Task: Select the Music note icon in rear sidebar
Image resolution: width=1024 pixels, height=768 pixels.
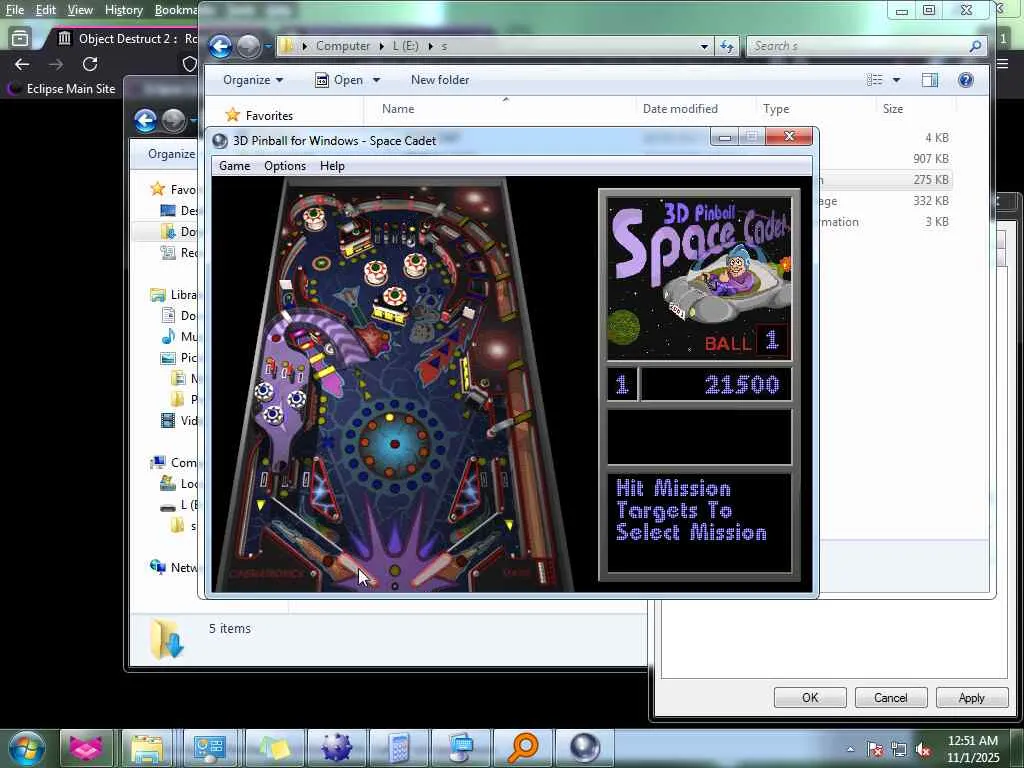Action: pos(168,336)
